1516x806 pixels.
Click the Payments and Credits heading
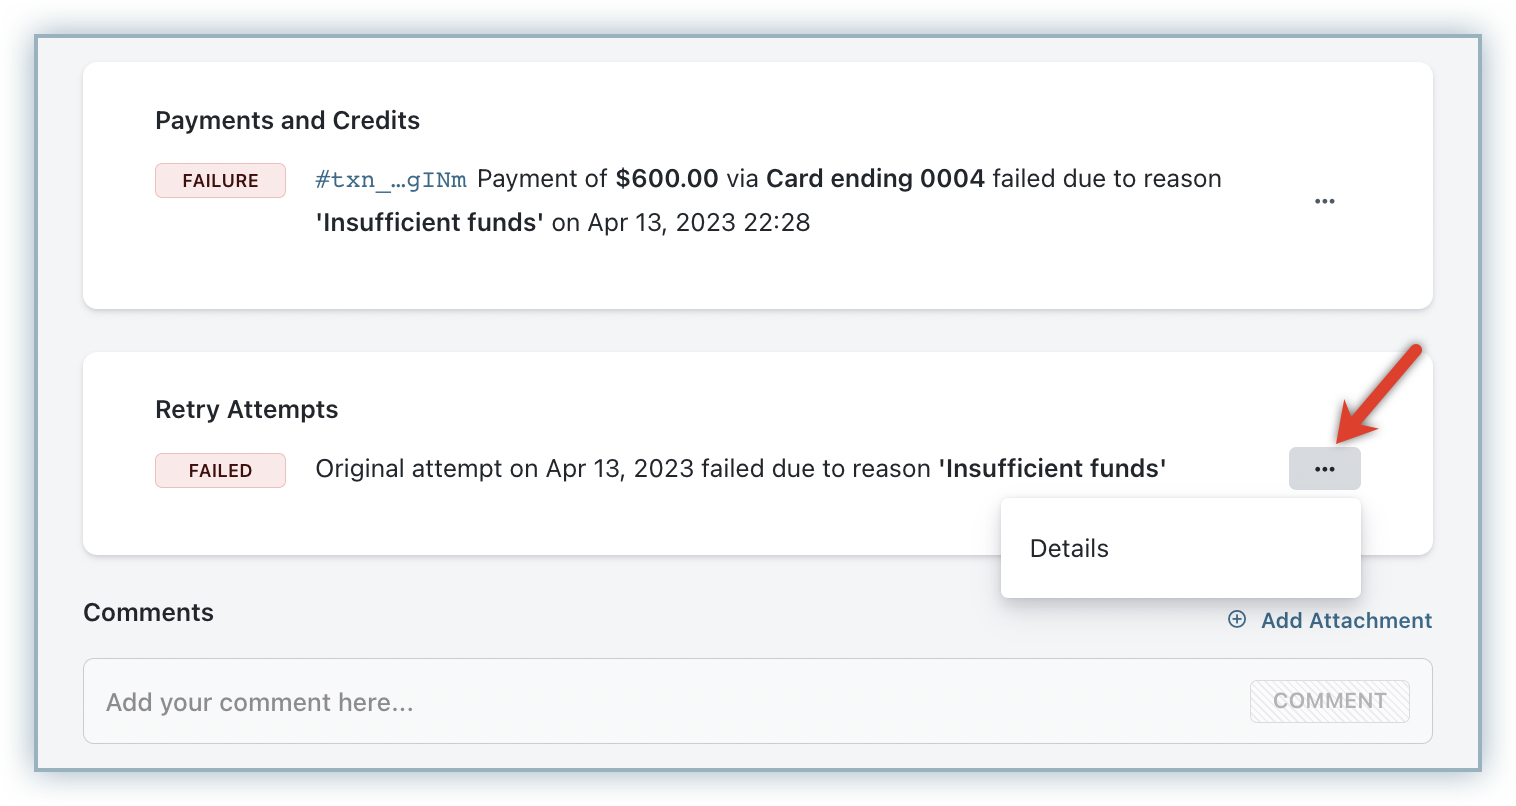tap(287, 121)
